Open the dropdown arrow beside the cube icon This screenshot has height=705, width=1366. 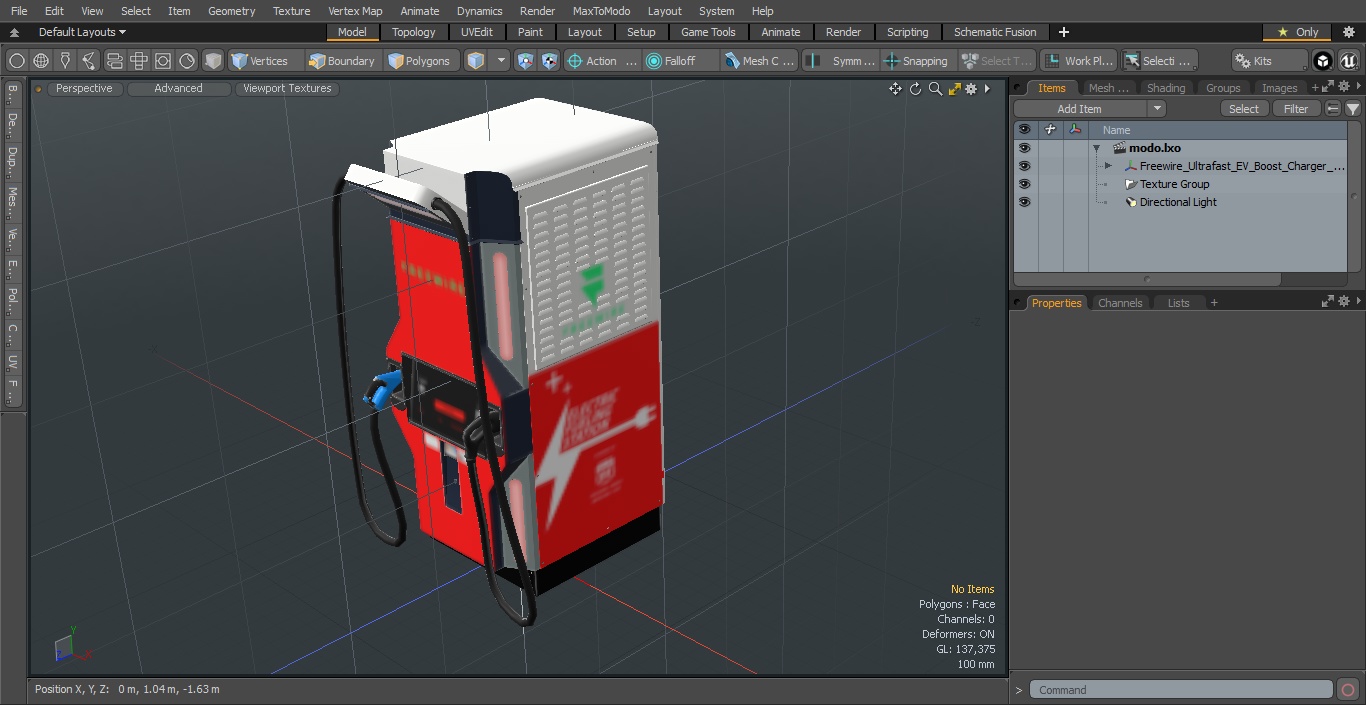click(502, 61)
